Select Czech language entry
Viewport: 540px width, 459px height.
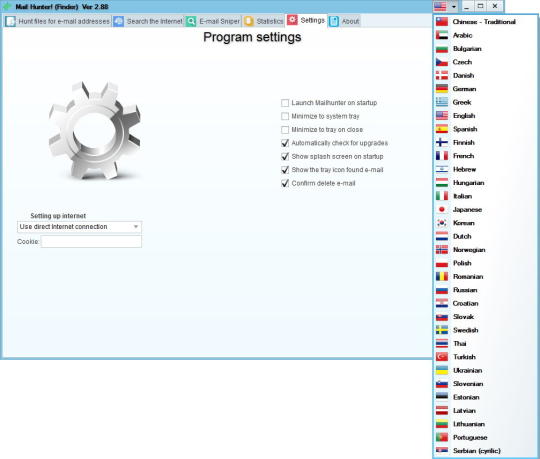485,62
